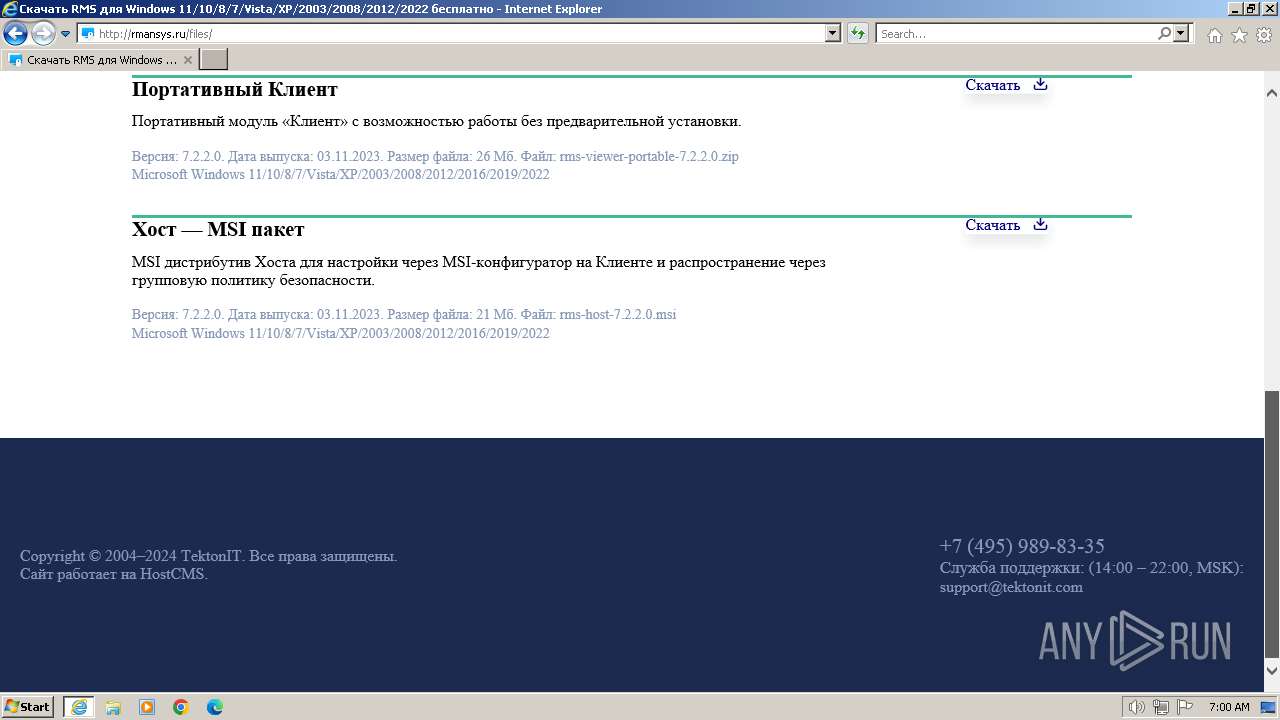Click the rms-host-7.2.2.0.msi version line

click(404, 314)
